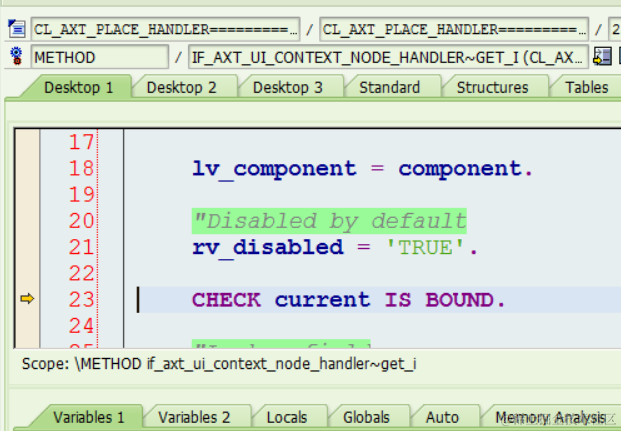Open the Standard tab
Image resolution: width=621 pixels, height=431 pixels.
tap(389, 87)
